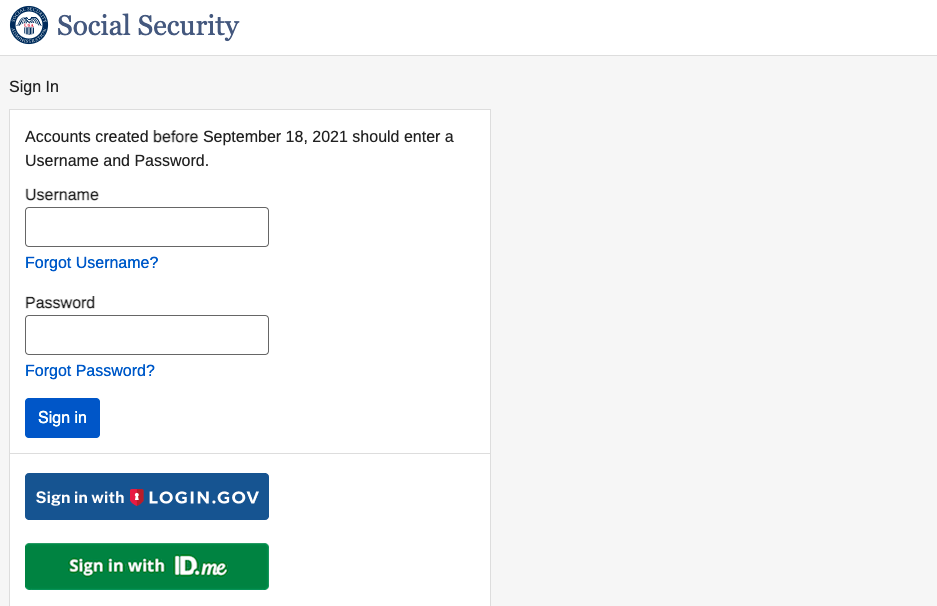This screenshot has width=937, height=606.
Task: Choose the green Sign in with ID.me button
Action: (x=147, y=567)
